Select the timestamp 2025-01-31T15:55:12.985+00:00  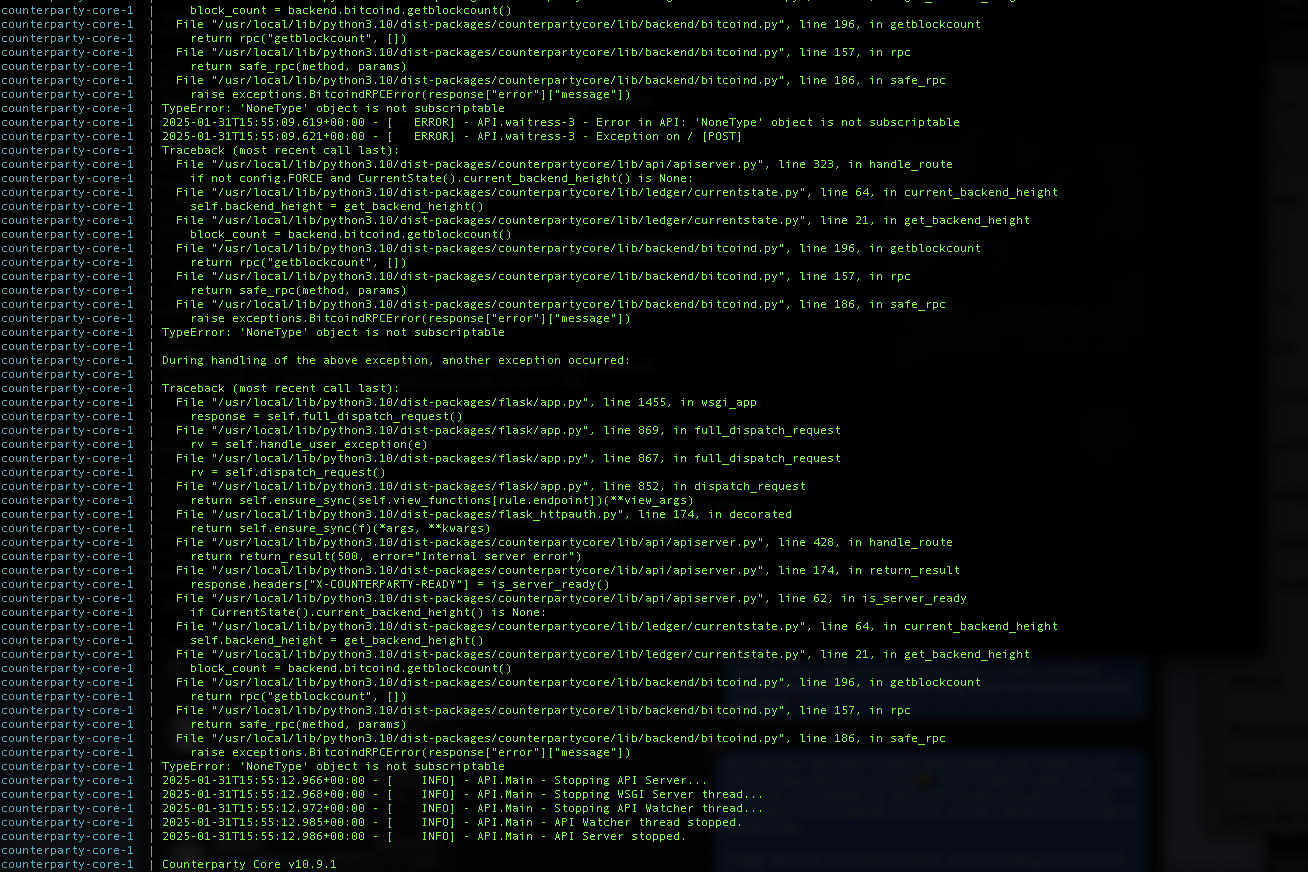click(x=264, y=822)
